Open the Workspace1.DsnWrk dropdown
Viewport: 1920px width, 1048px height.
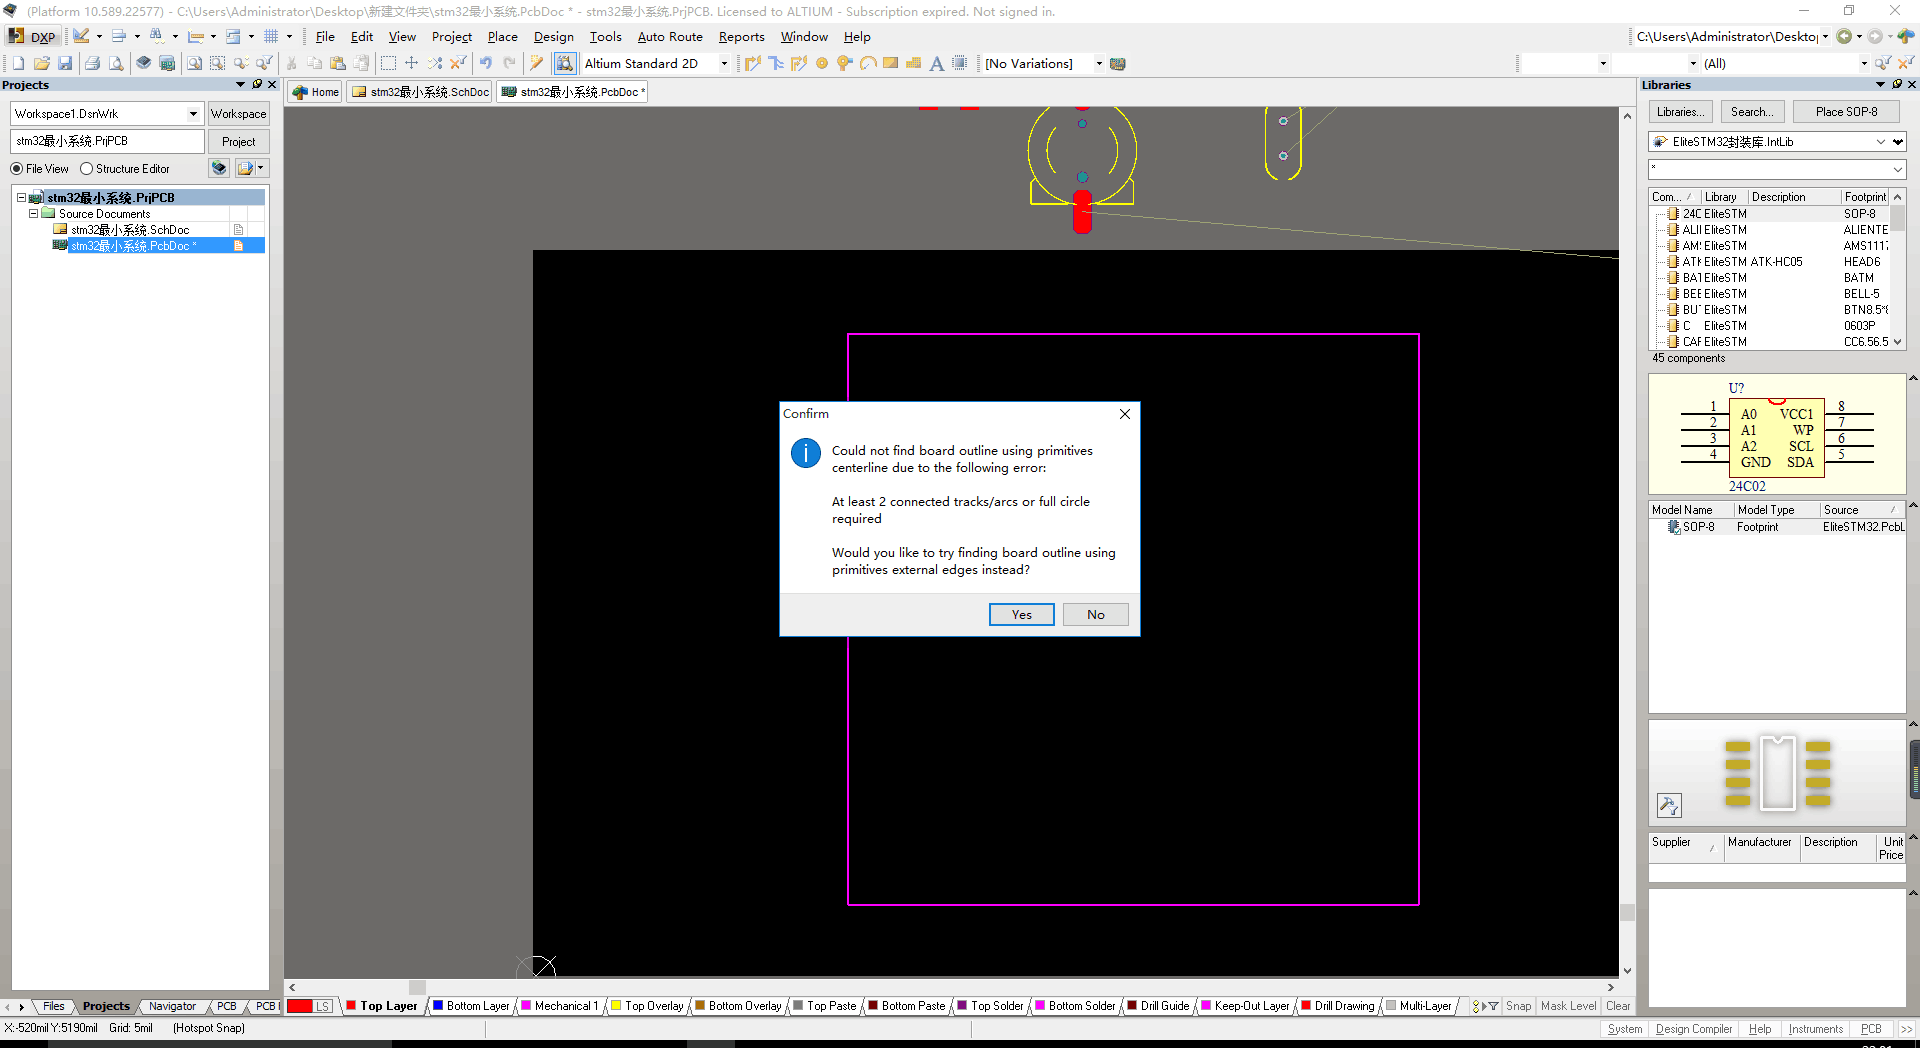click(193, 114)
